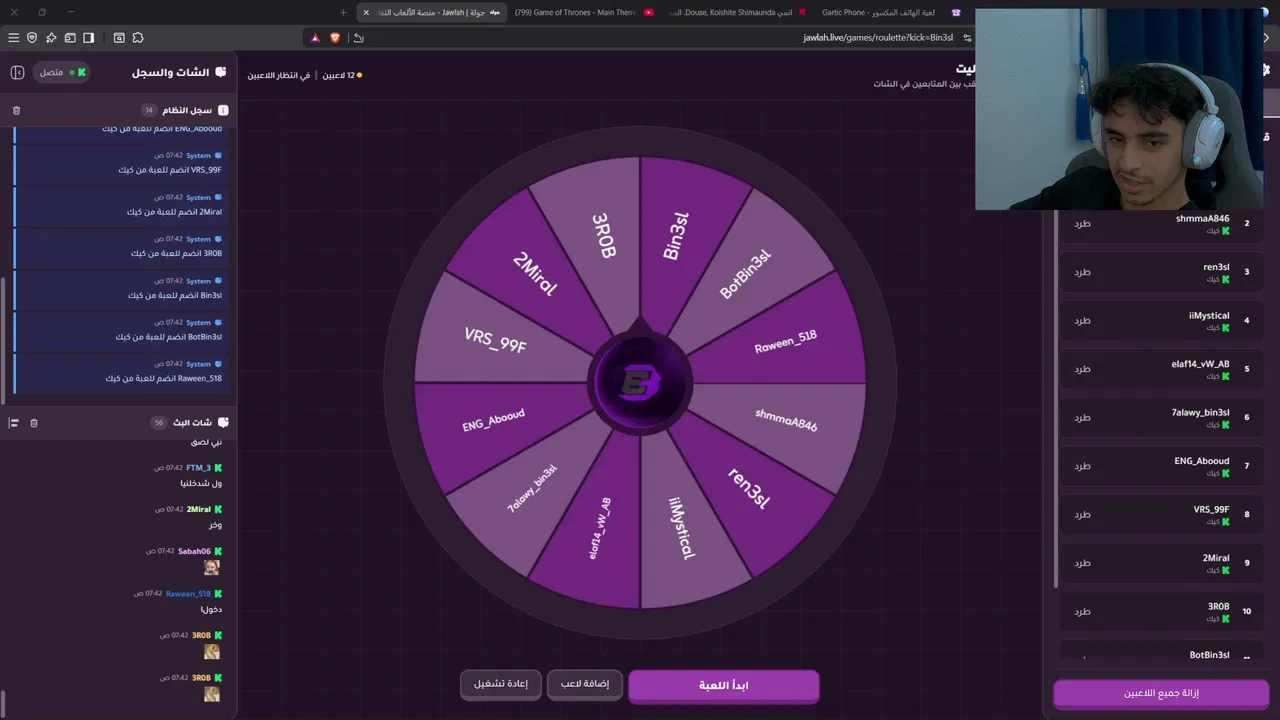This screenshot has height=720, width=1280.
Task: Click the stream chat bubble header icon
Action: pyautogui.click(x=223, y=423)
